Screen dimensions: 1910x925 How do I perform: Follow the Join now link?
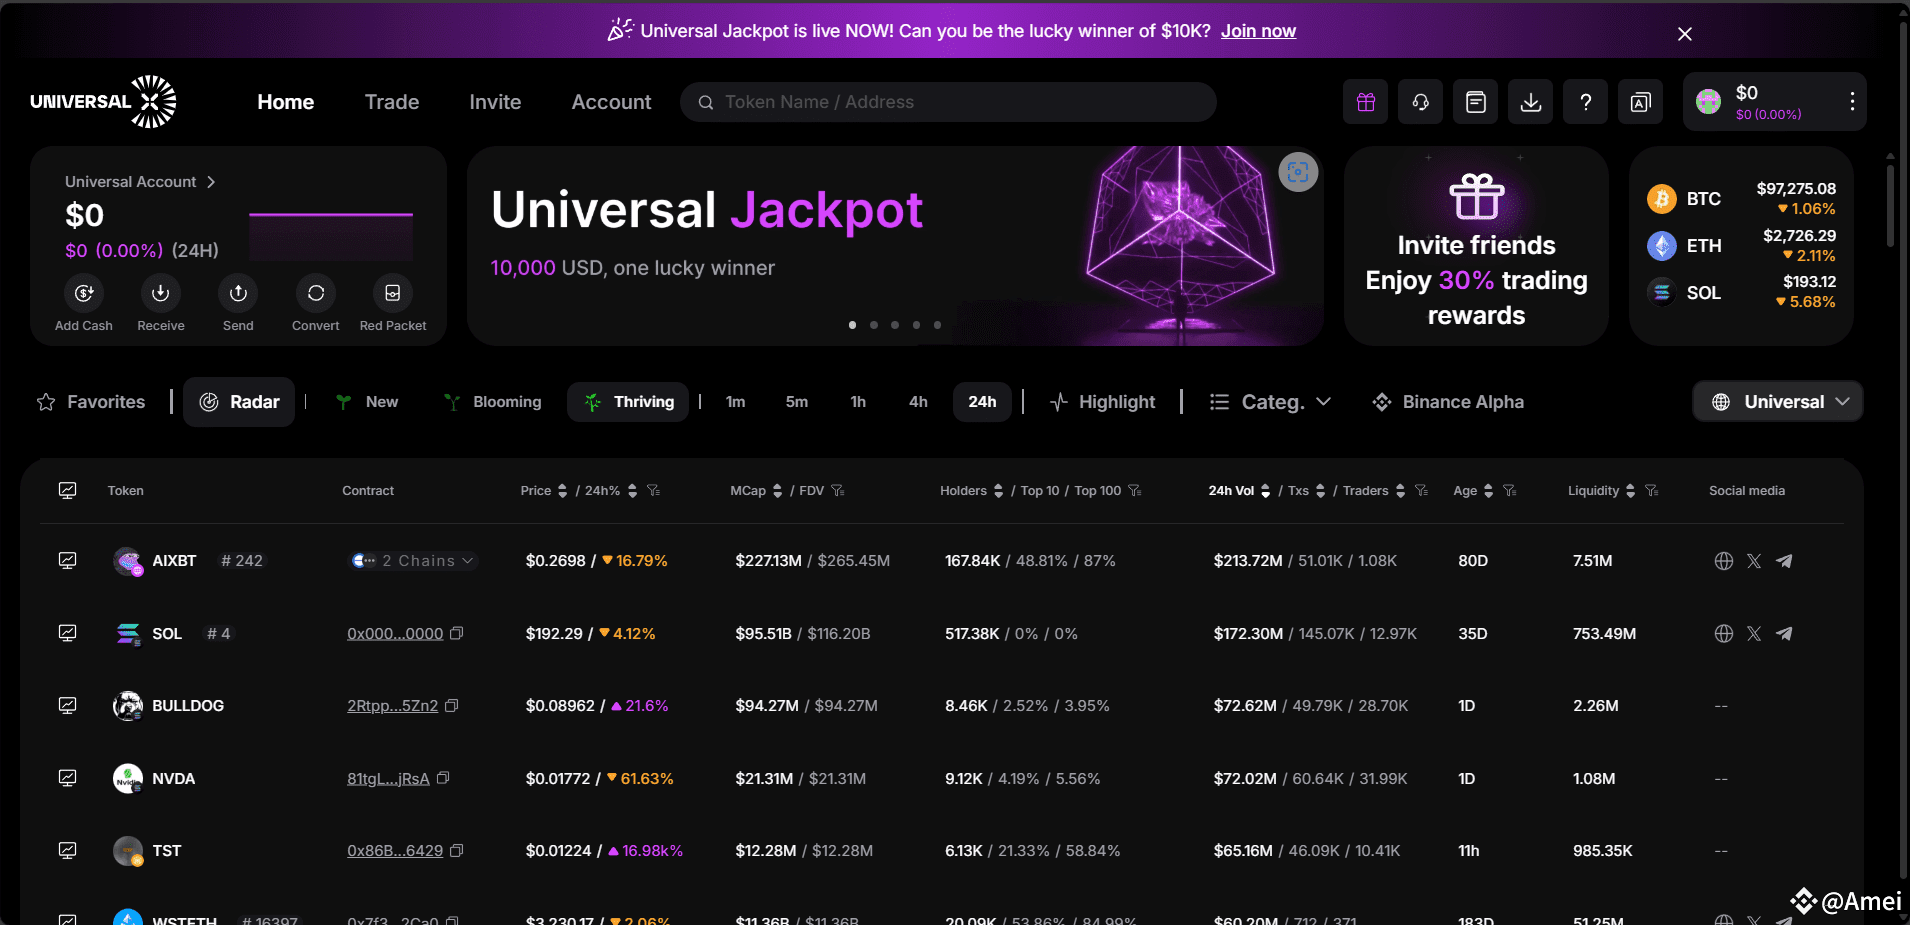[x=1258, y=31]
